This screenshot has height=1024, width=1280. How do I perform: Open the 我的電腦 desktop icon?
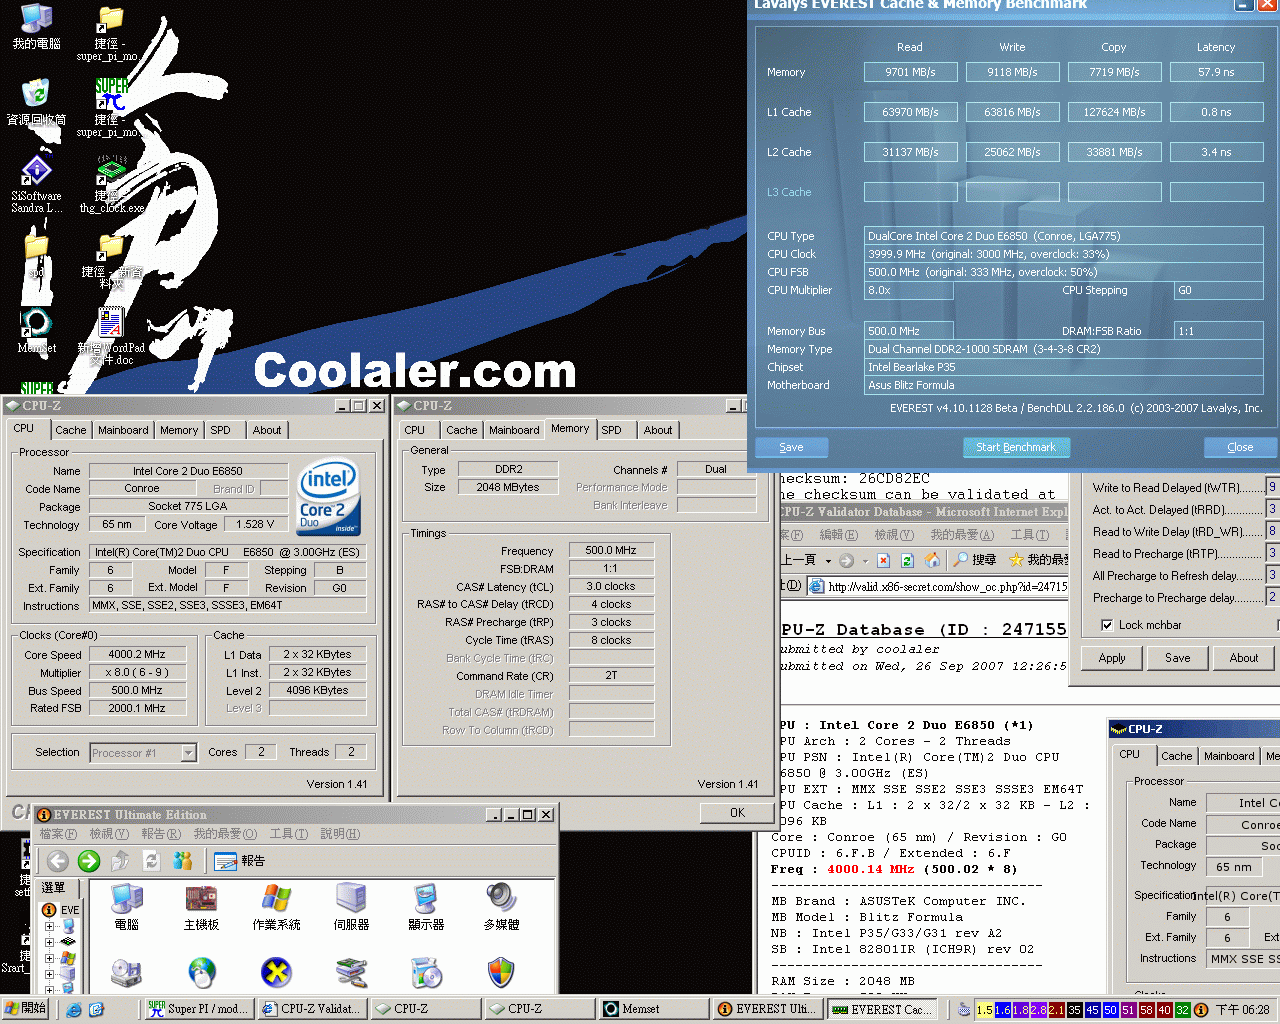36,27
